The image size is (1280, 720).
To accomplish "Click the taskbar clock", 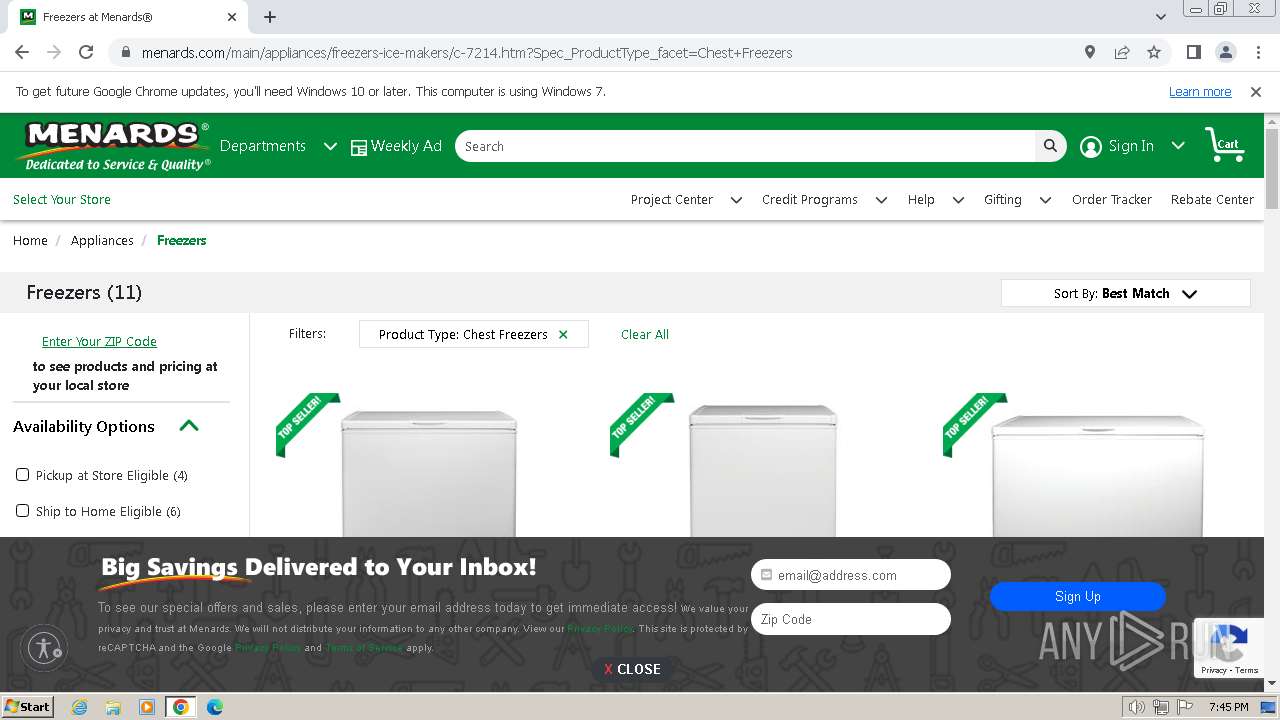I will coord(1228,707).
